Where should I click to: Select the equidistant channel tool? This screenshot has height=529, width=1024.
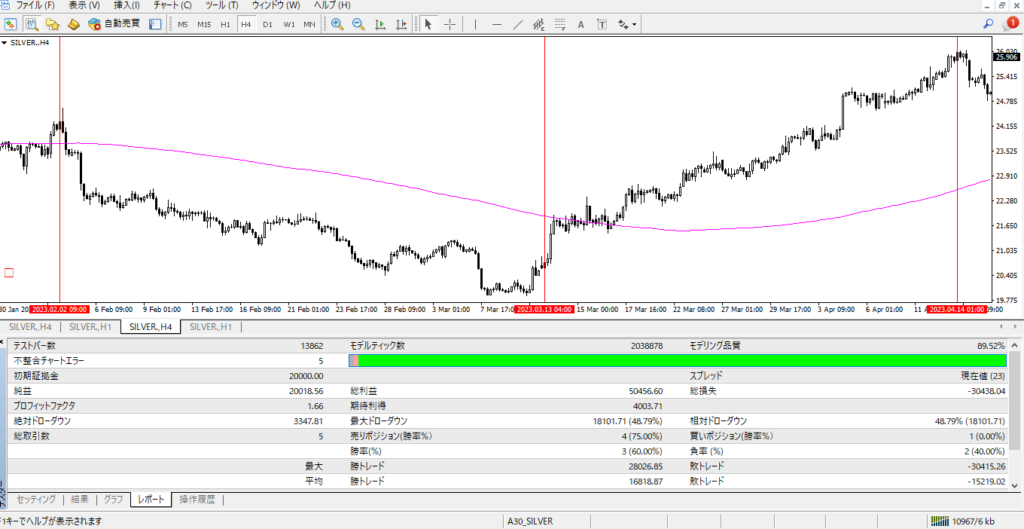coord(540,24)
